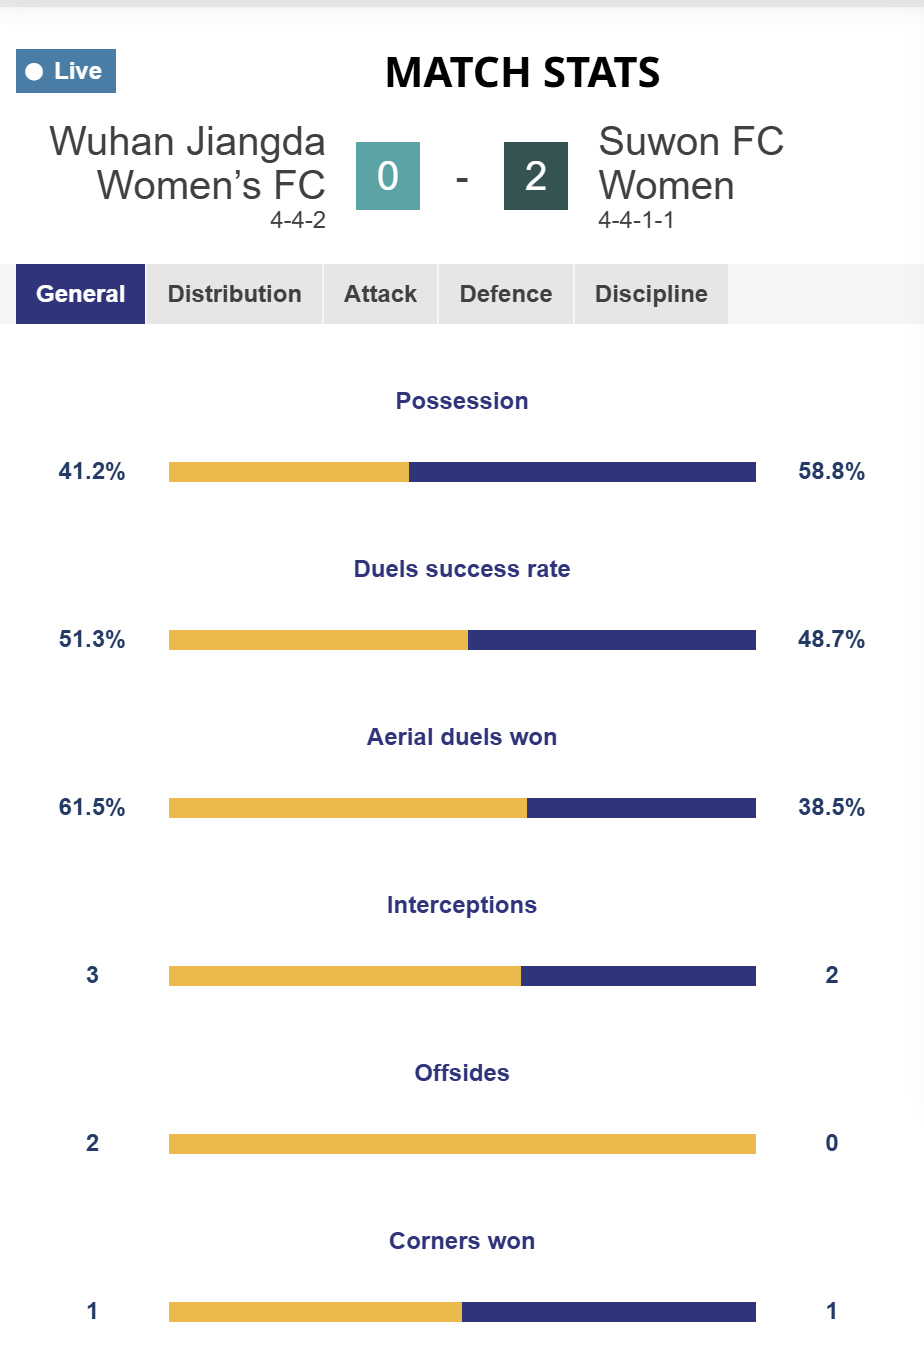This screenshot has width=924, height=1369.
Task: Click the Duels success rate bar
Action: 462,640
